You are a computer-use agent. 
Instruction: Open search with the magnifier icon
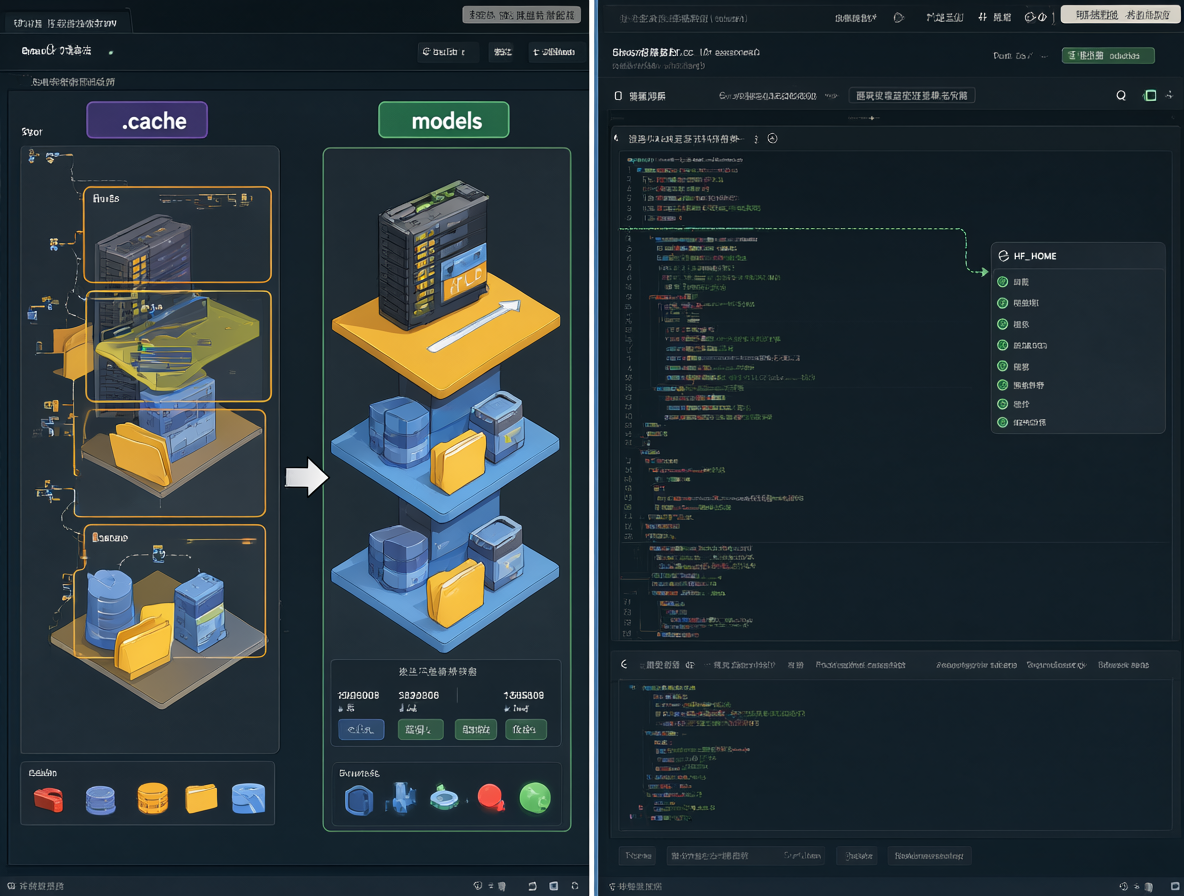(1121, 96)
